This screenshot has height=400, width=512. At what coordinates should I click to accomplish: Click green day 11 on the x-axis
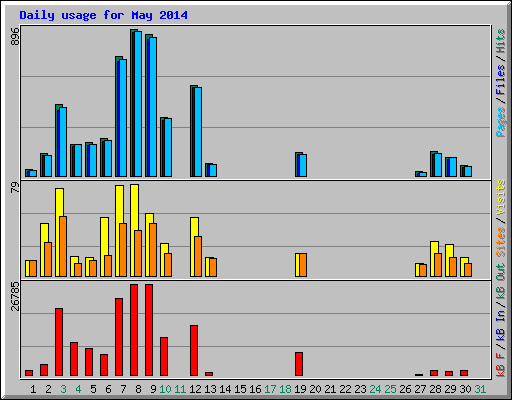click(x=180, y=389)
